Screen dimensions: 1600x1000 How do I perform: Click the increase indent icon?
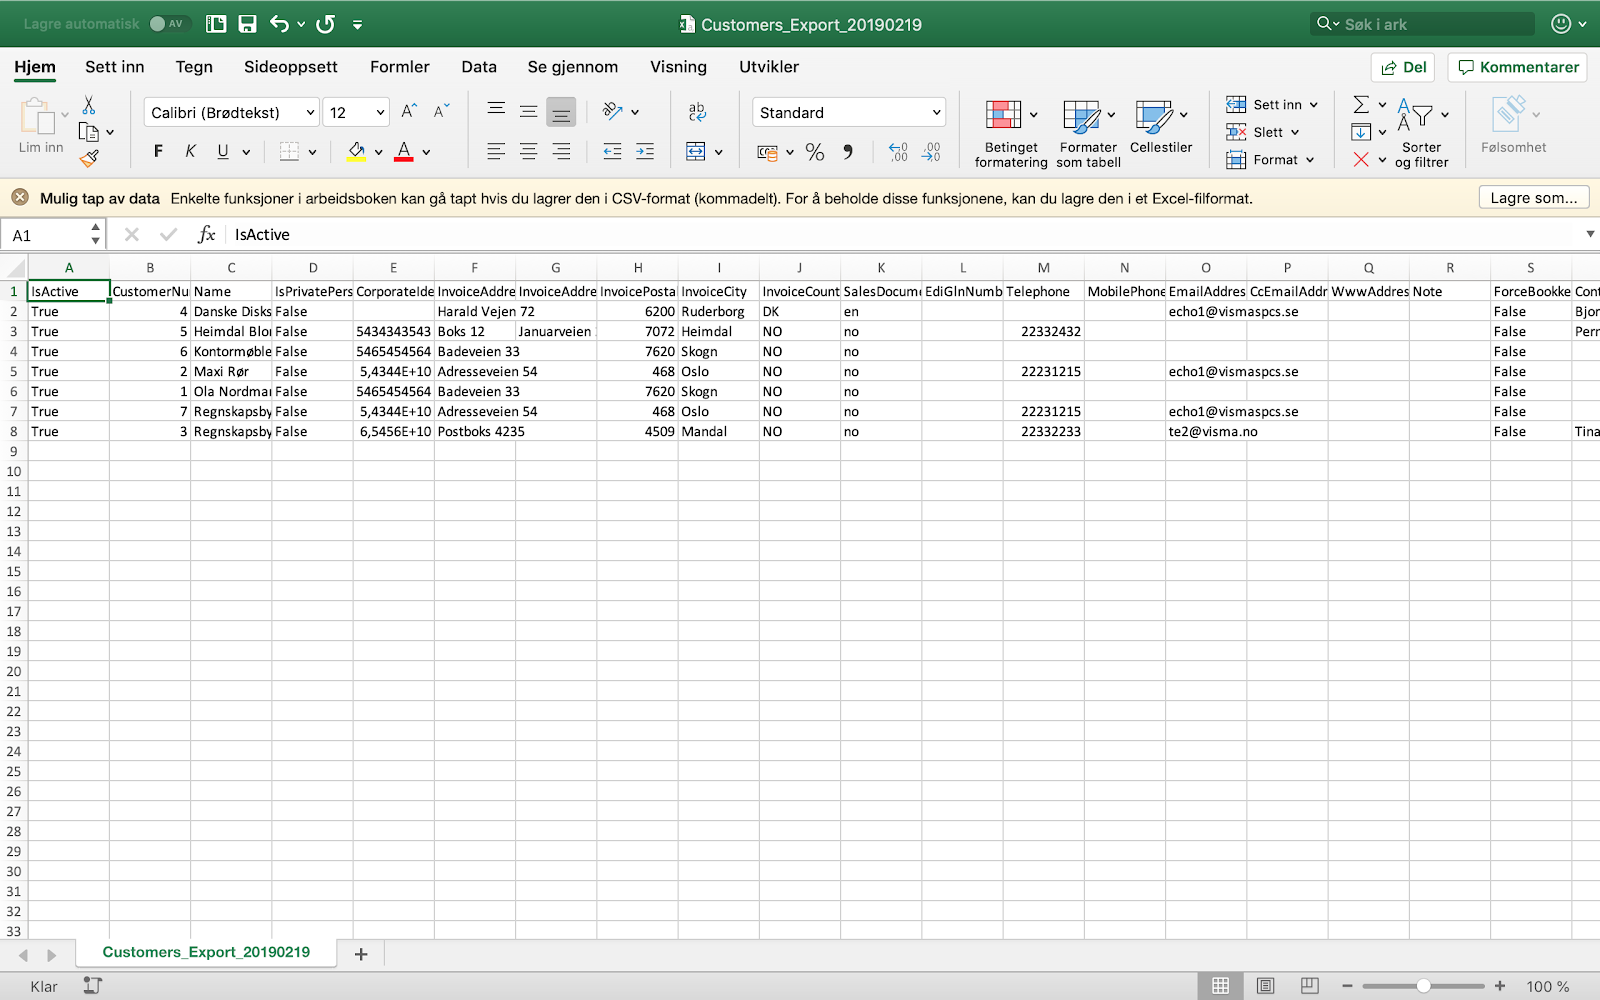pyautogui.click(x=645, y=151)
